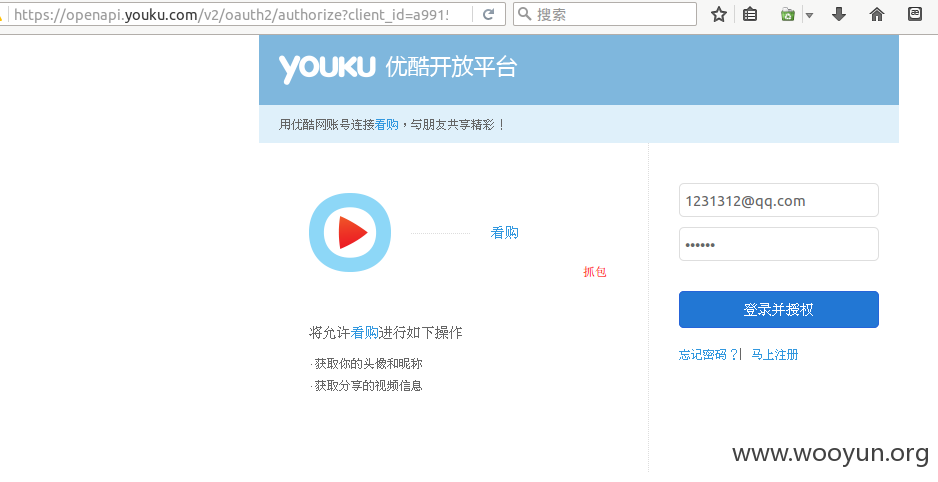Click the text 获取你的头像和昵称

pyautogui.click(x=368, y=364)
